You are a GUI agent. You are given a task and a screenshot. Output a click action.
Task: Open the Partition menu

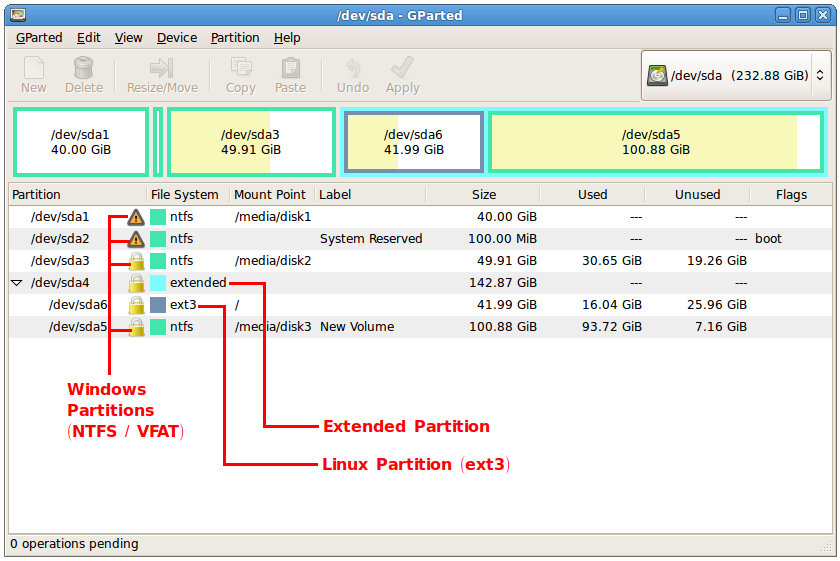pyautogui.click(x=235, y=38)
